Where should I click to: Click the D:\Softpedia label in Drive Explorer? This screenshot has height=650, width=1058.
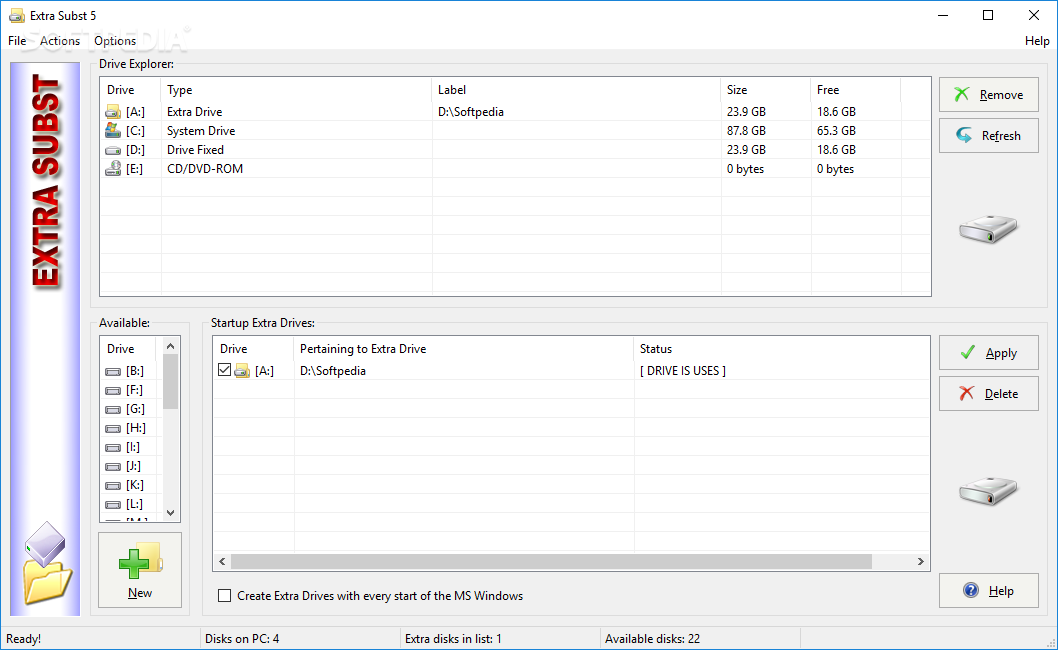(x=471, y=112)
